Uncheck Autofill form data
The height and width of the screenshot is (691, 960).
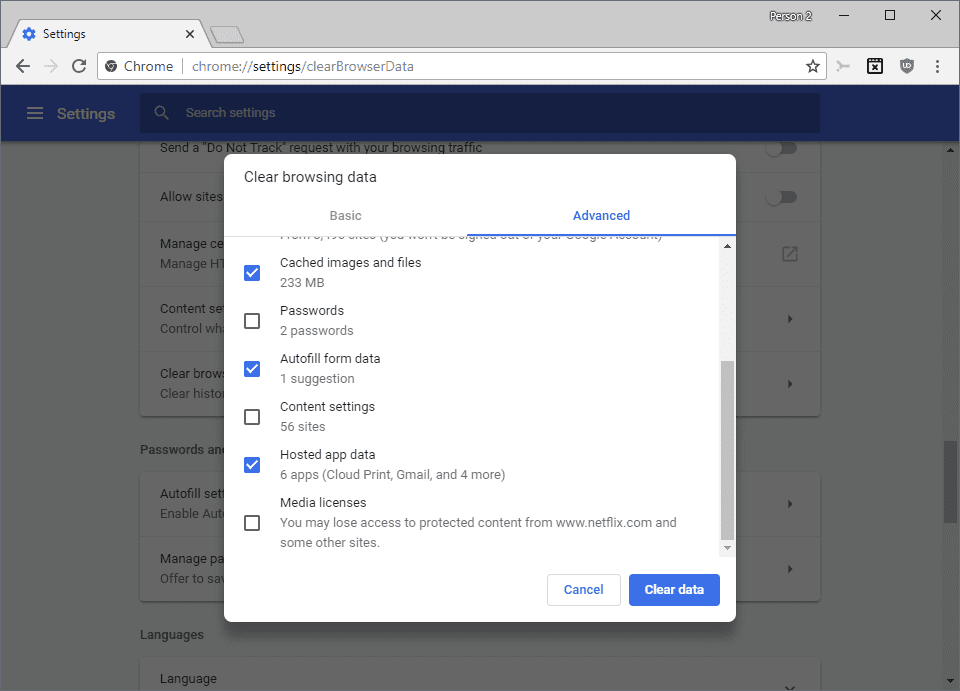(252, 369)
